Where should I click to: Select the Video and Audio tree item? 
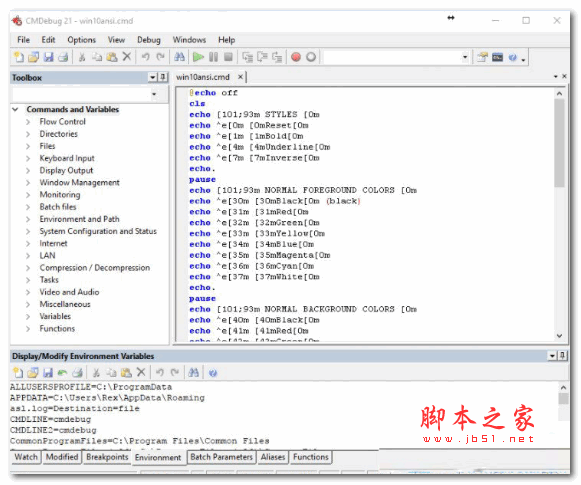(x=69, y=292)
